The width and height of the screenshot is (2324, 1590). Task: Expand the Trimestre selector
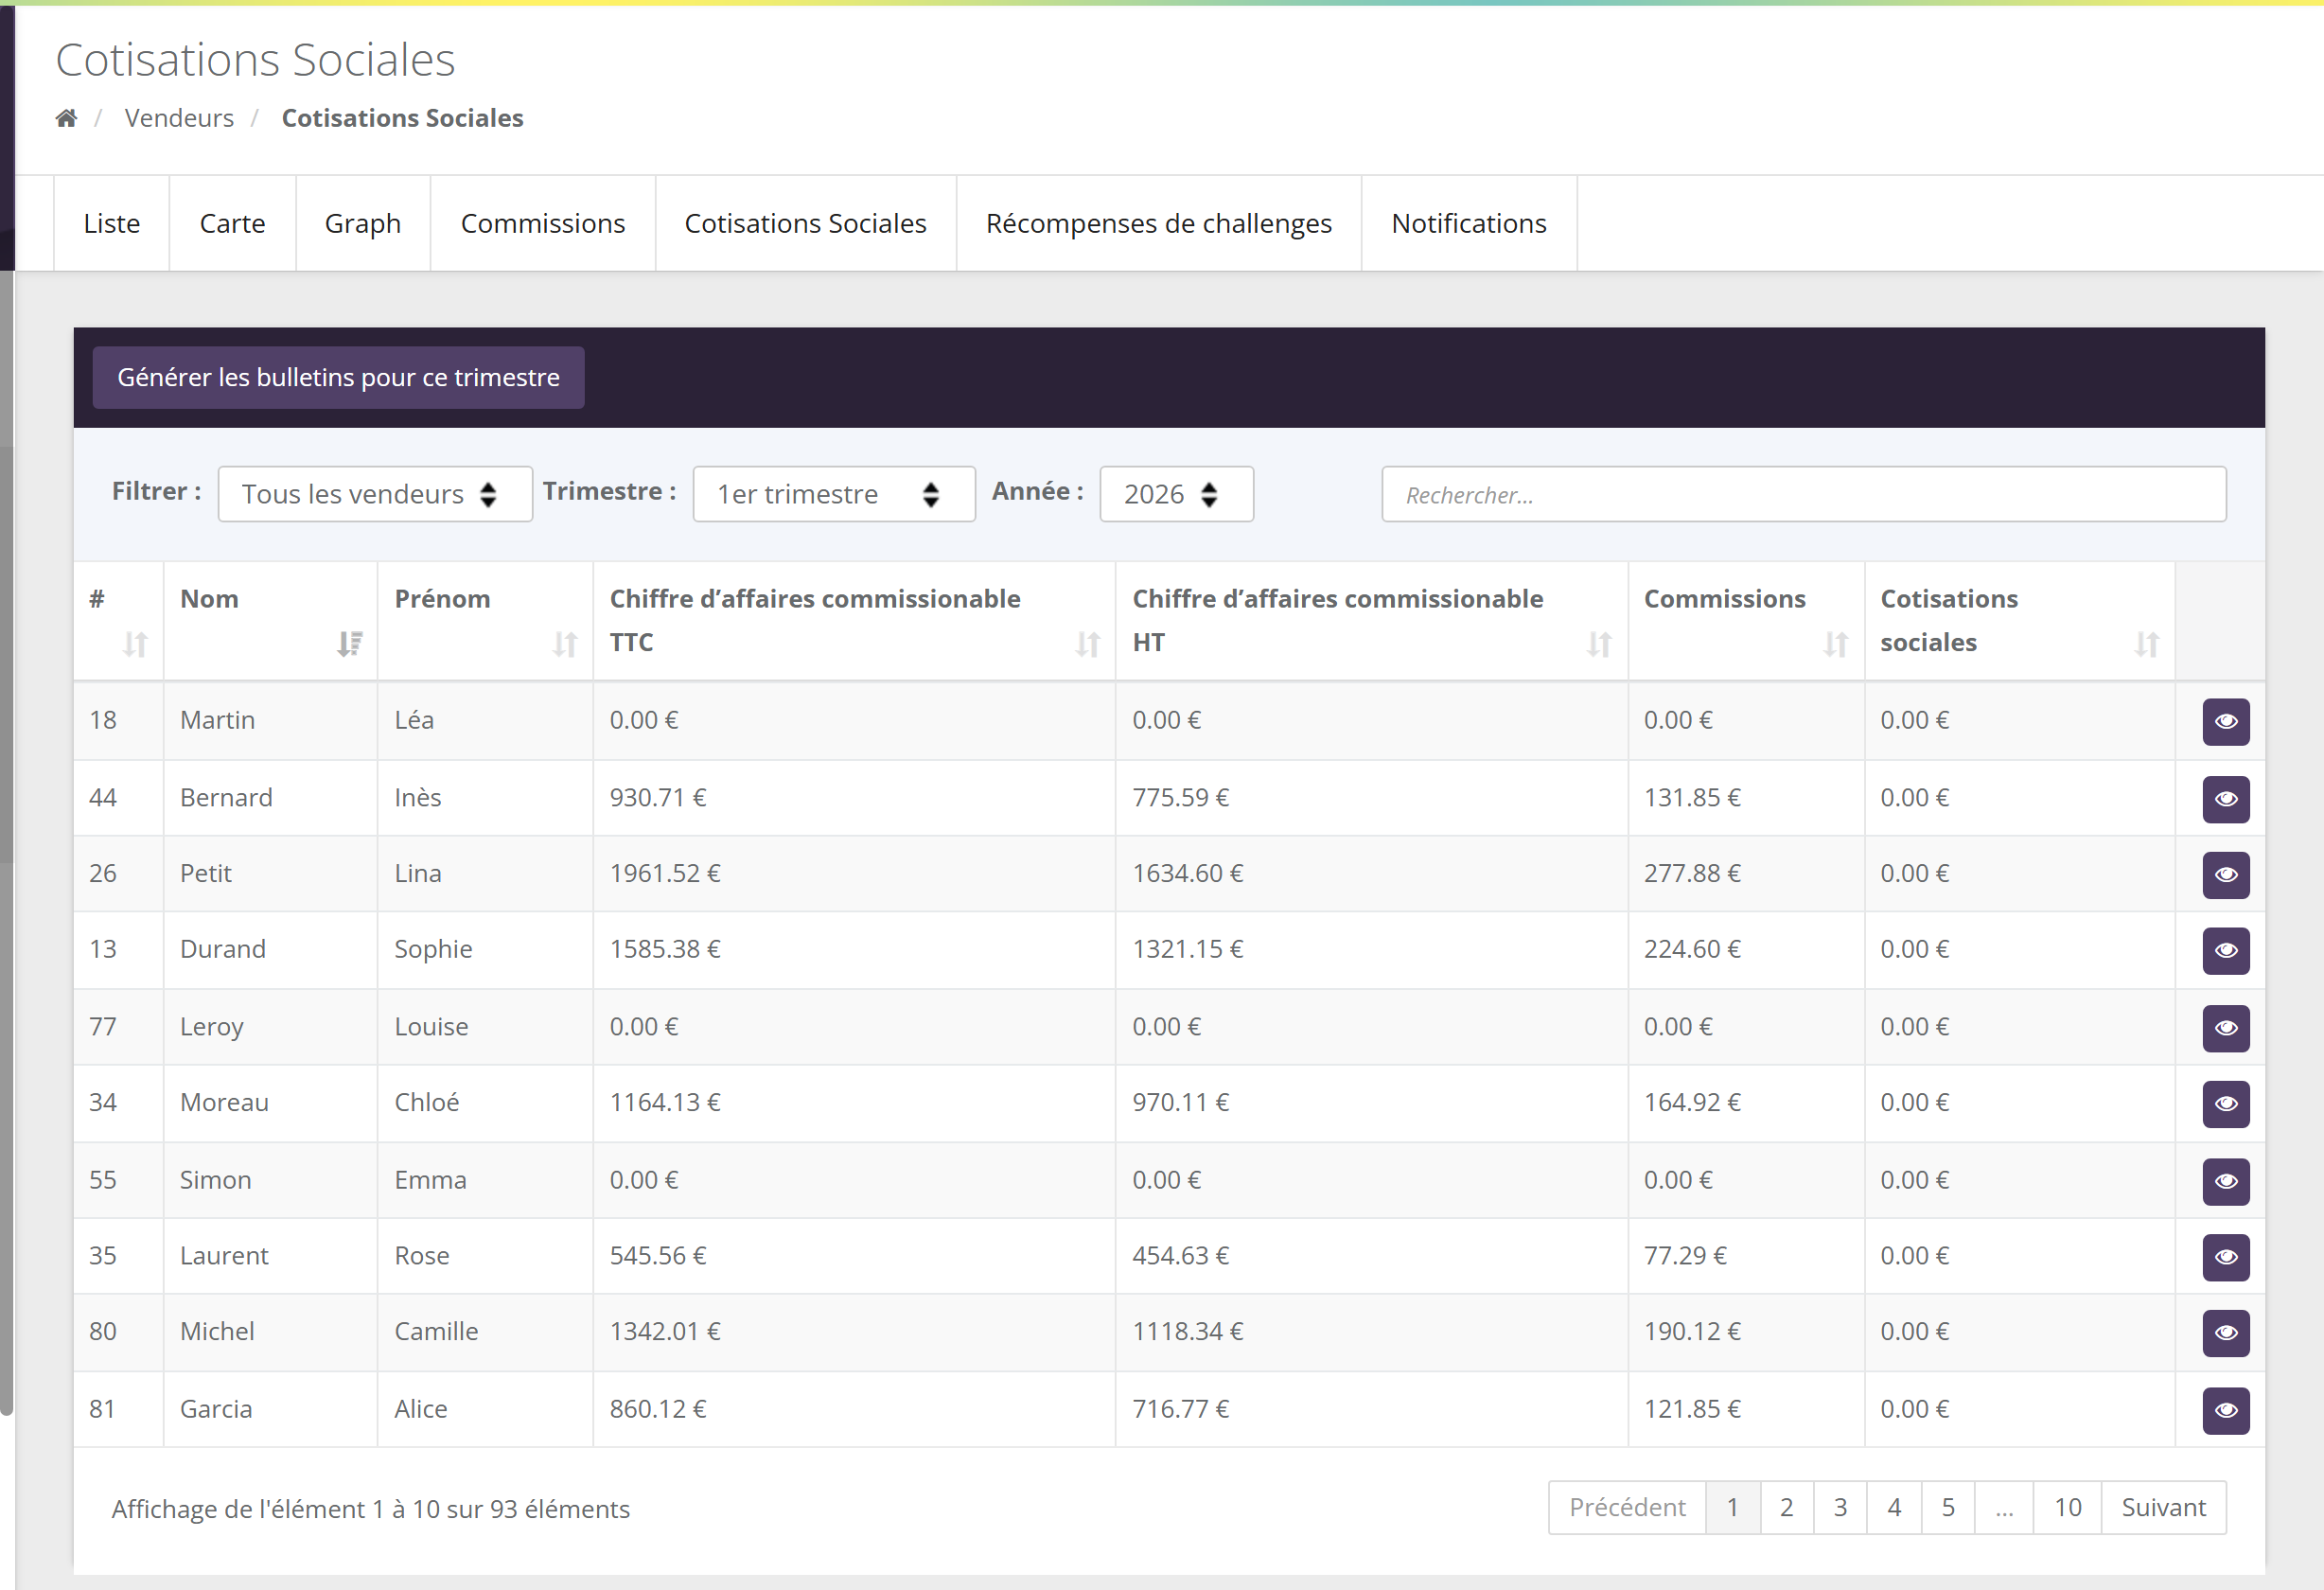(x=834, y=494)
